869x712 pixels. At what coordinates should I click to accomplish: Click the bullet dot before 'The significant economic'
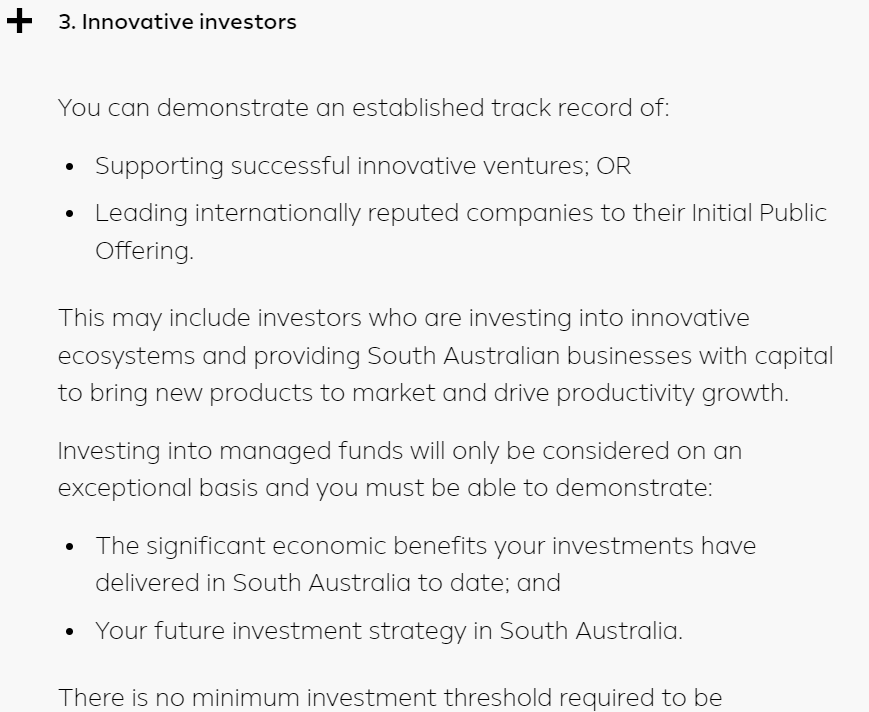69,546
